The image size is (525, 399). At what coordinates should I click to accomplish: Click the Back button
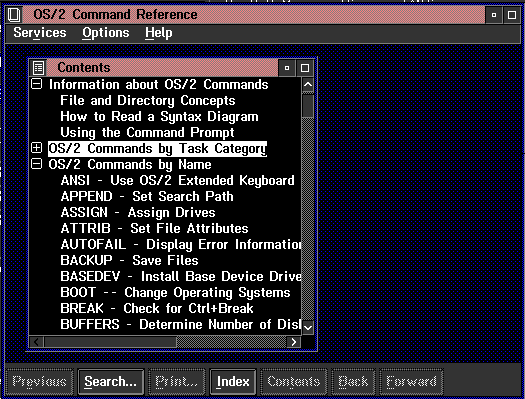click(353, 382)
